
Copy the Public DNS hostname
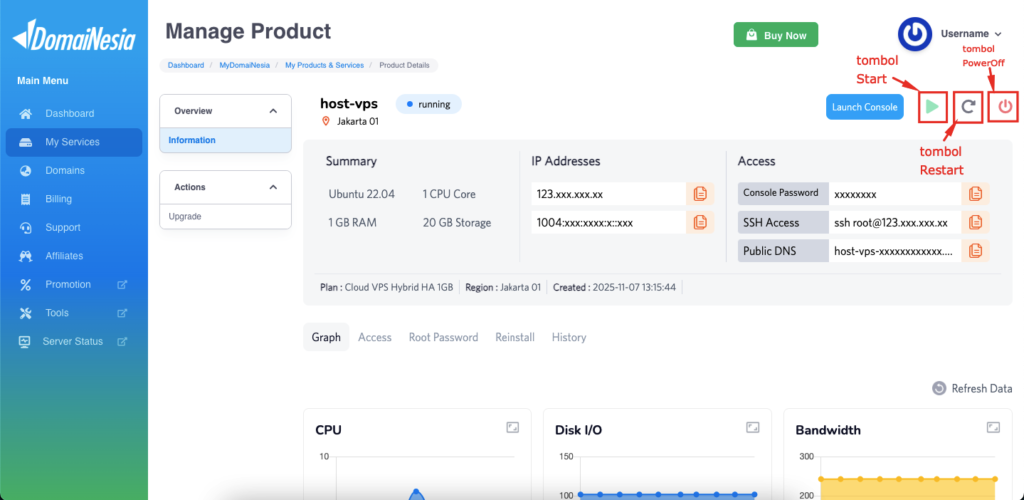(x=976, y=251)
